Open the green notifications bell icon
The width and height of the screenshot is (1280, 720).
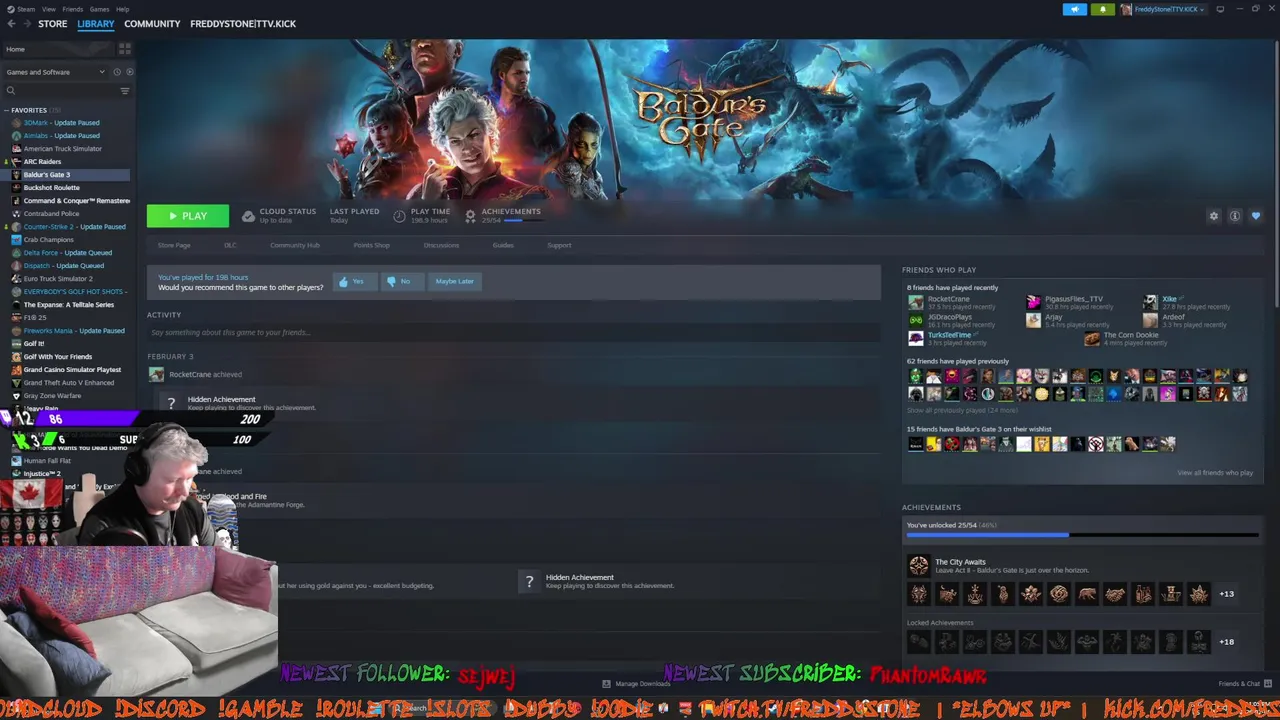point(1104,9)
